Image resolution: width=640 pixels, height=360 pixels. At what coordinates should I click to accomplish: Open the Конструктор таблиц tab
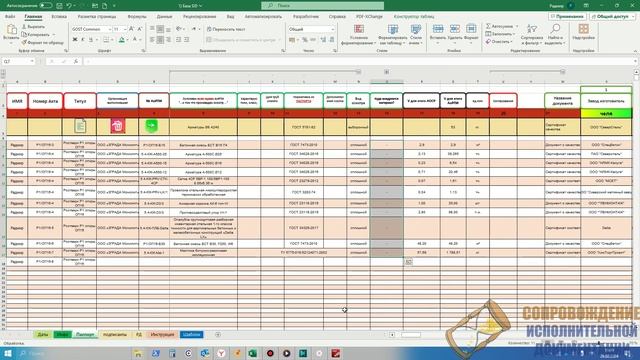[x=414, y=17]
